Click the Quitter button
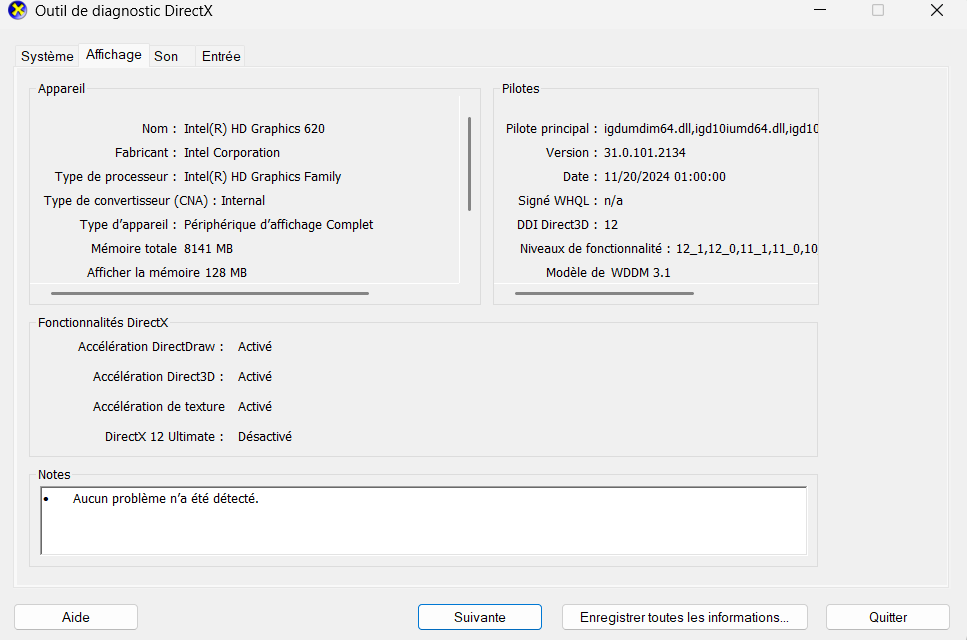The height and width of the screenshot is (640, 967). pyautogui.click(x=887, y=617)
